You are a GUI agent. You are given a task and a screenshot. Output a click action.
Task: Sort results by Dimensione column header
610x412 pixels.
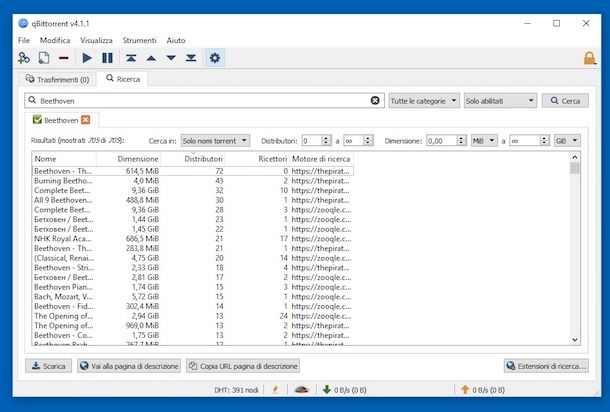pyautogui.click(x=128, y=159)
